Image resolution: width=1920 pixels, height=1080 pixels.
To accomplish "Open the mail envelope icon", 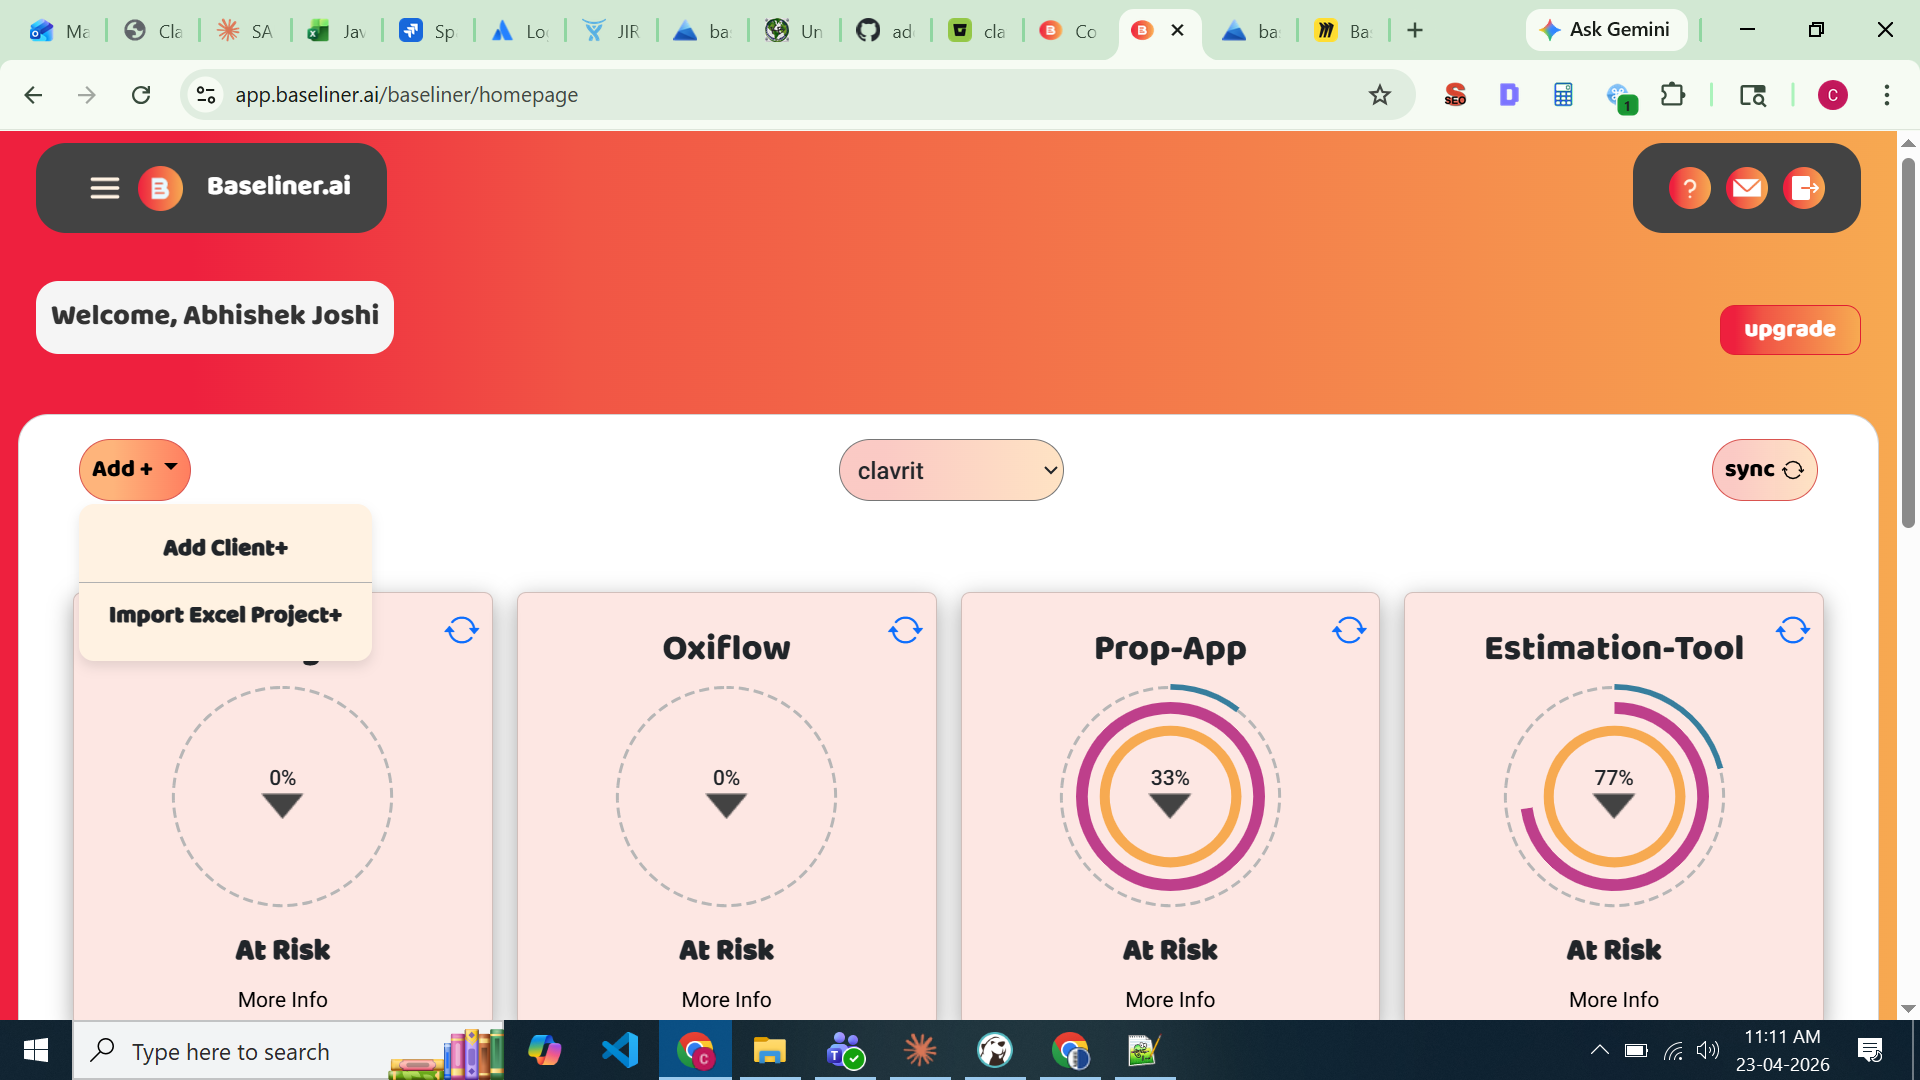I will coord(1747,188).
